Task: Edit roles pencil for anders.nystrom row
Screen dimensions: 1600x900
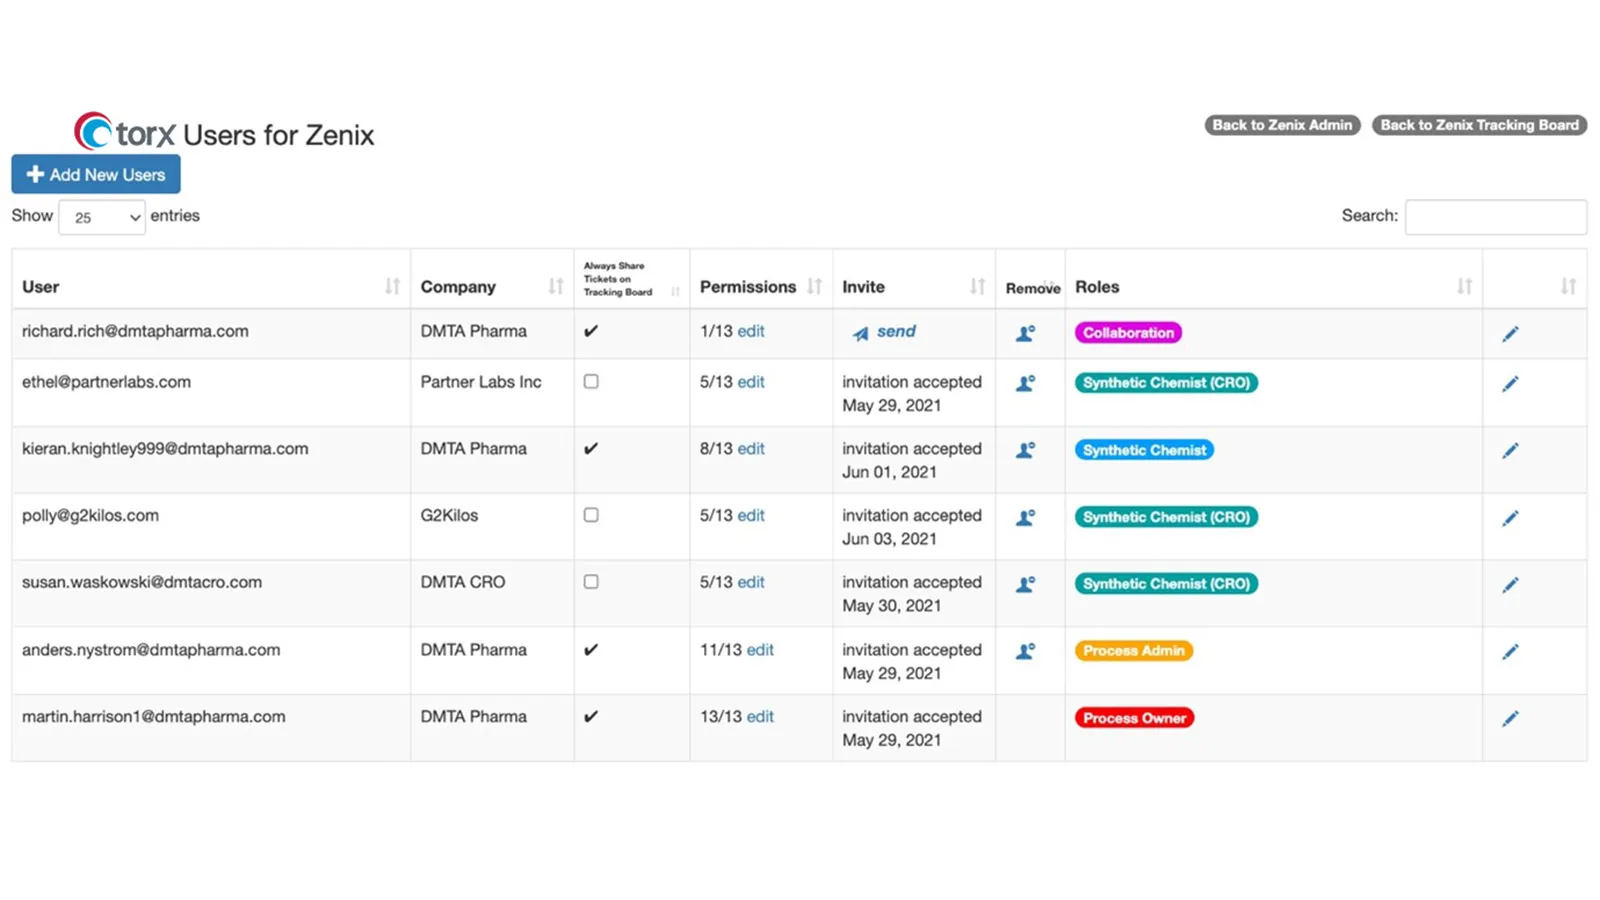Action: click(x=1510, y=652)
